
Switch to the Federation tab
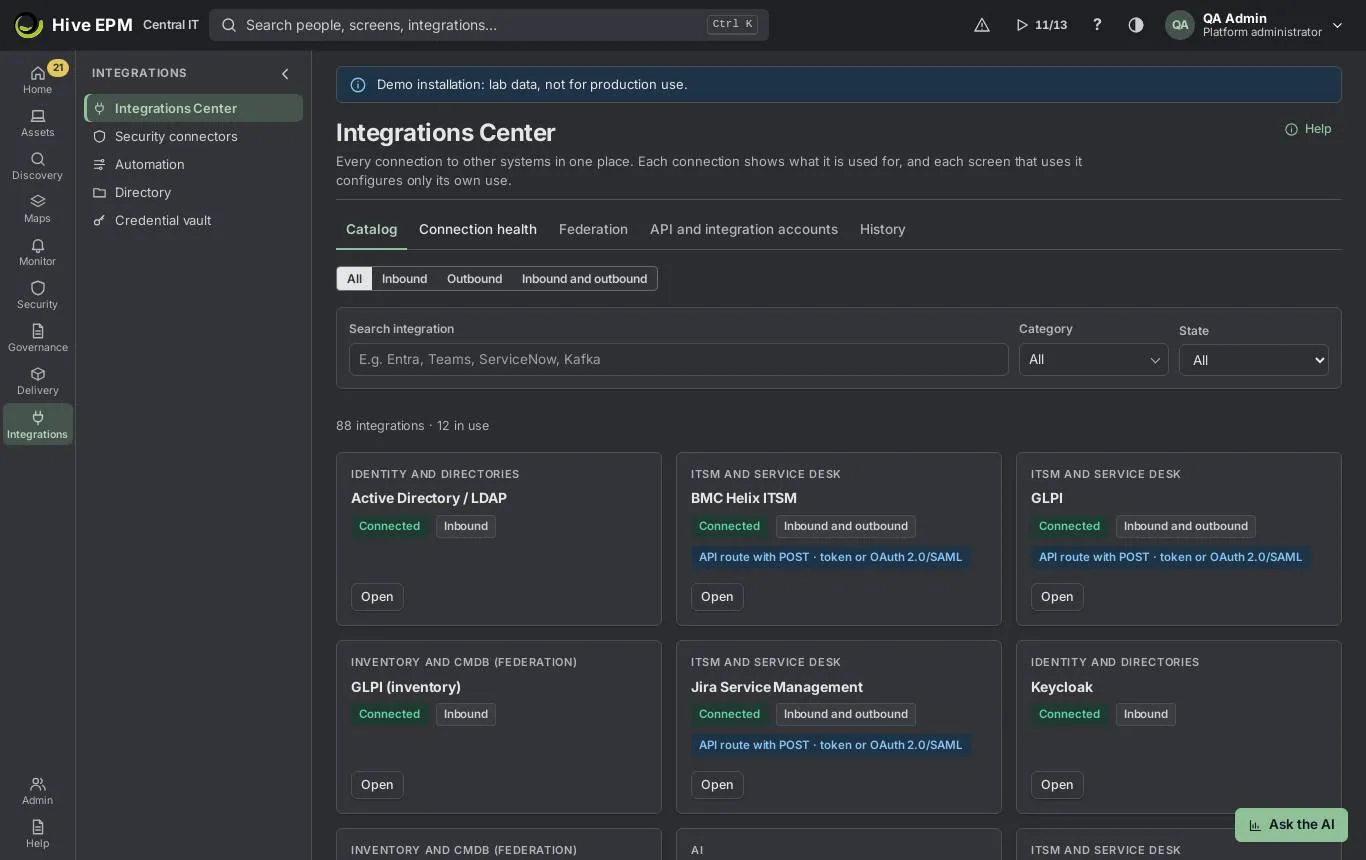593,229
